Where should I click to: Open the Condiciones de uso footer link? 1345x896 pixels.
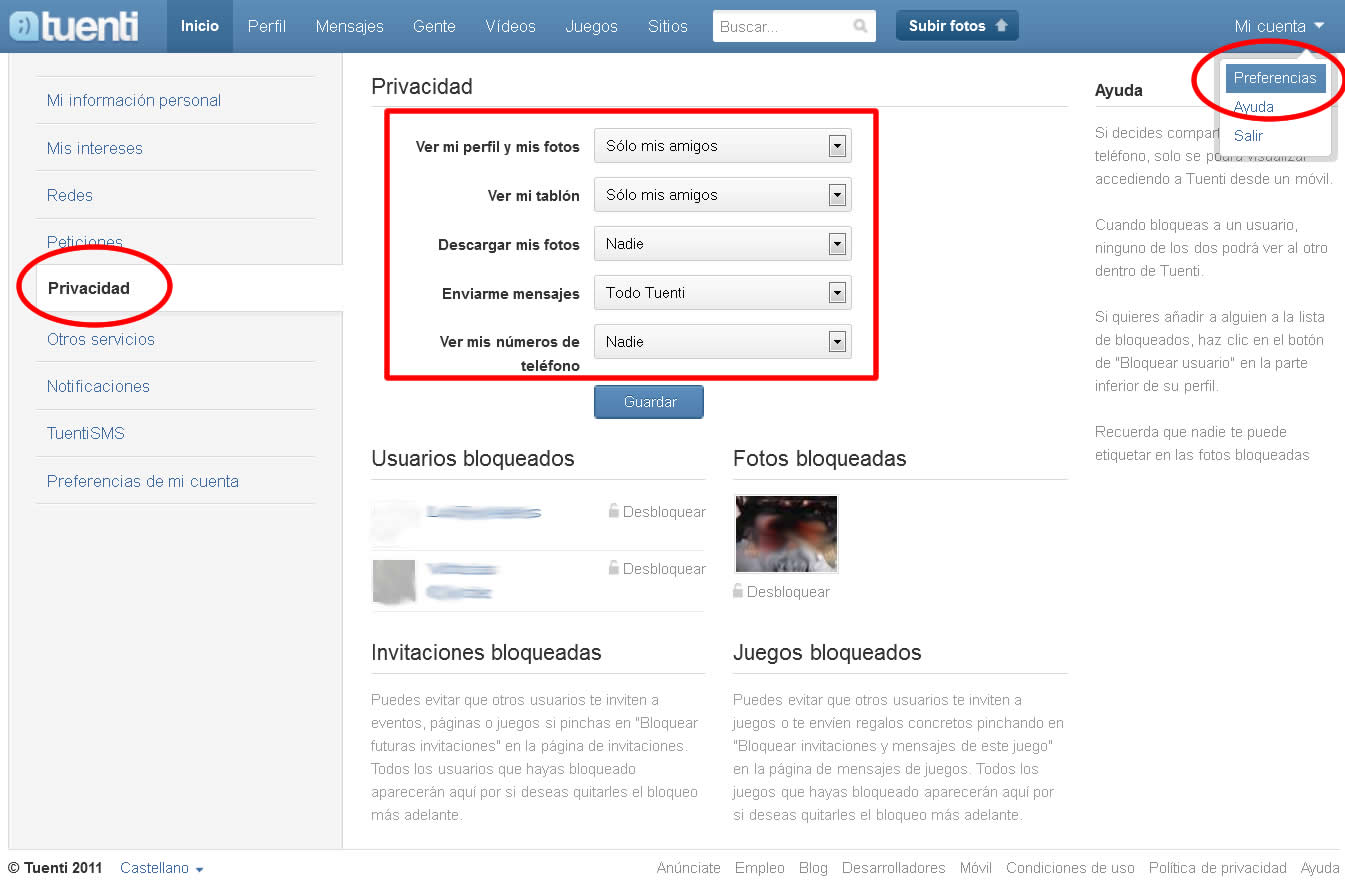[x=1070, y=868]
